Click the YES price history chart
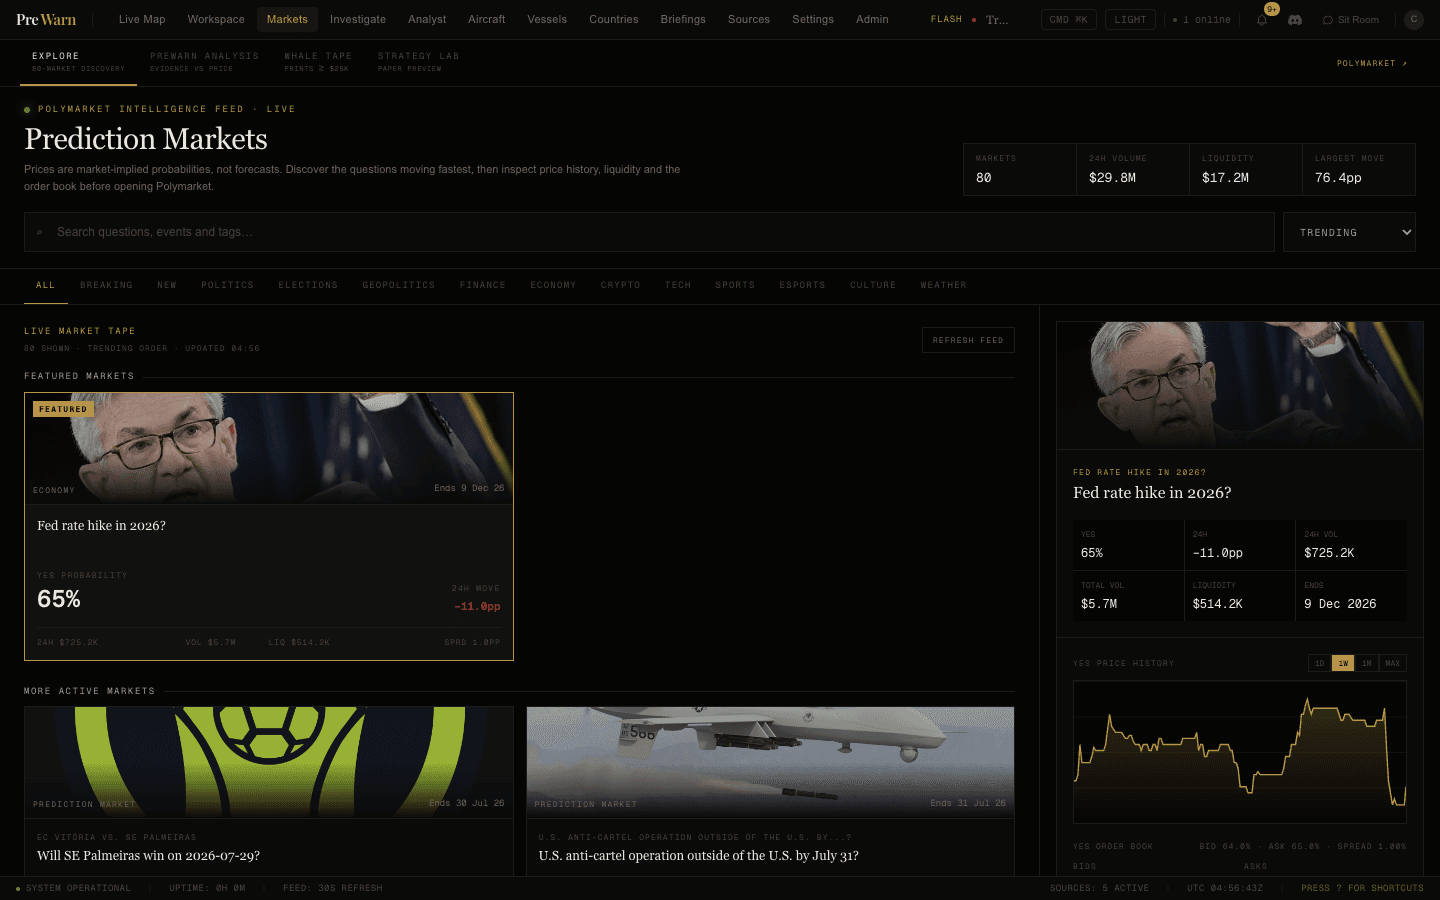The width and height of the screenshot is (1440, 900). (1240, 752)
